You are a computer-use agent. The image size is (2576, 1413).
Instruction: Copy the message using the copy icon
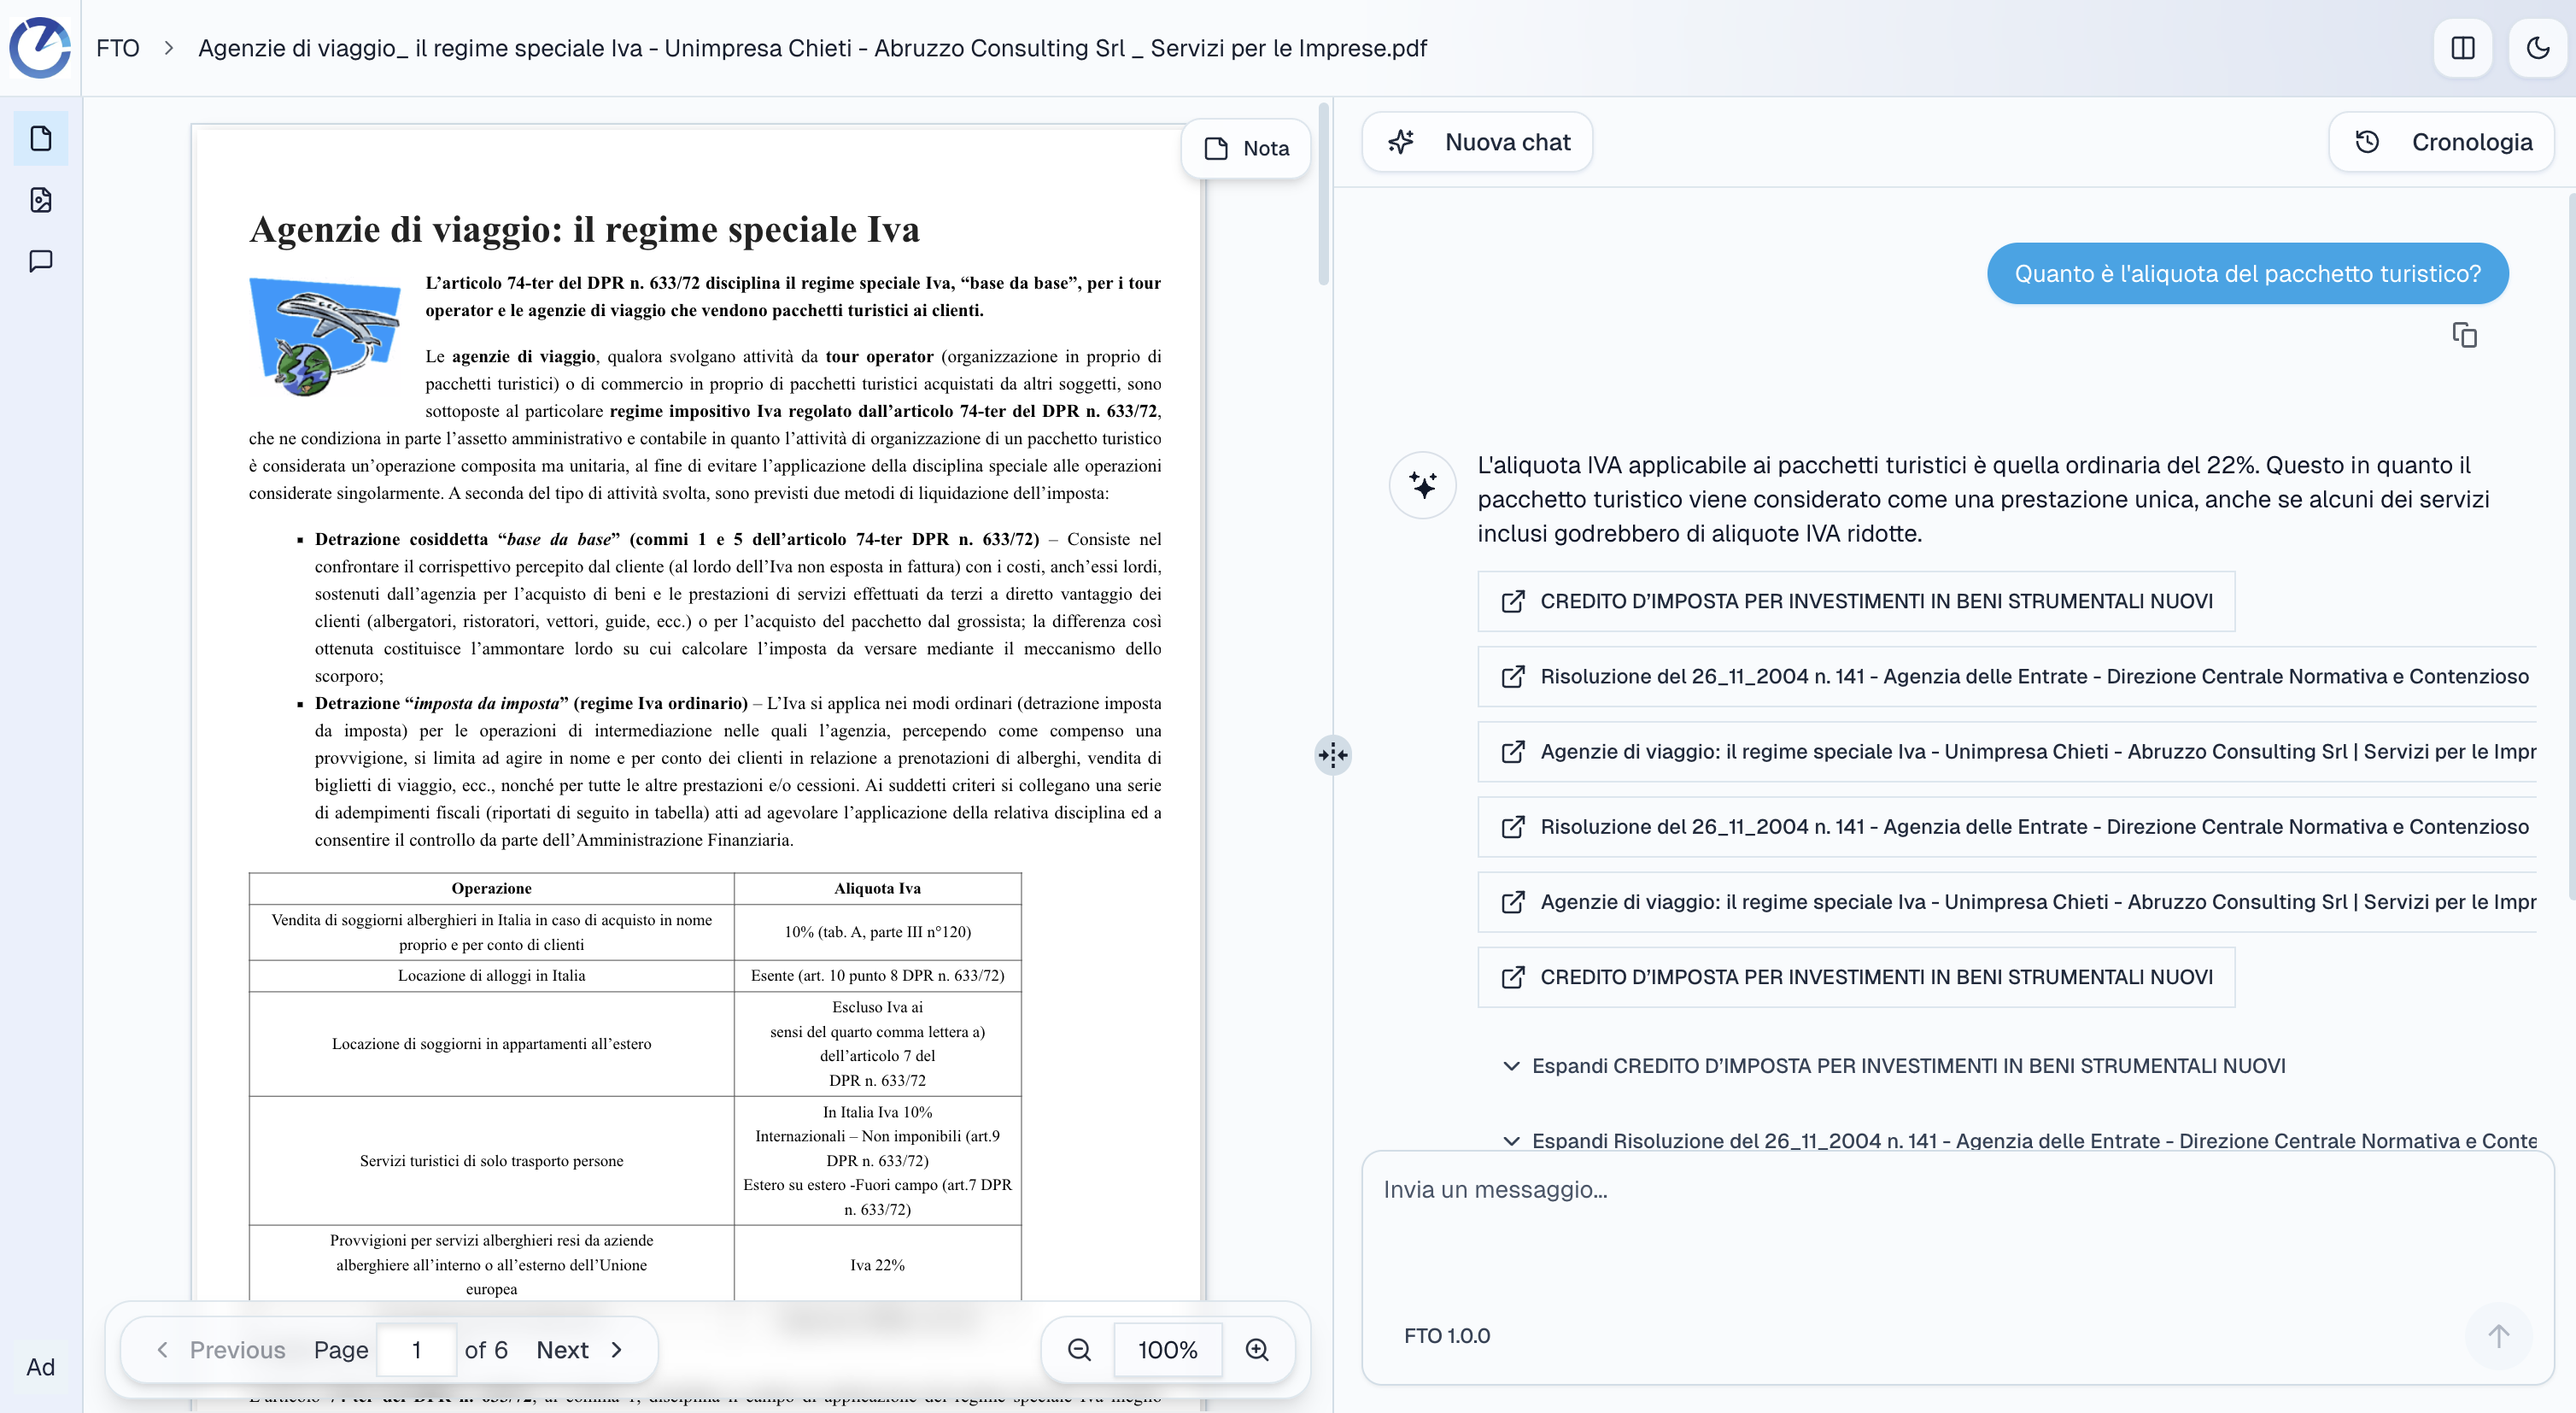tap(2464, 335)
